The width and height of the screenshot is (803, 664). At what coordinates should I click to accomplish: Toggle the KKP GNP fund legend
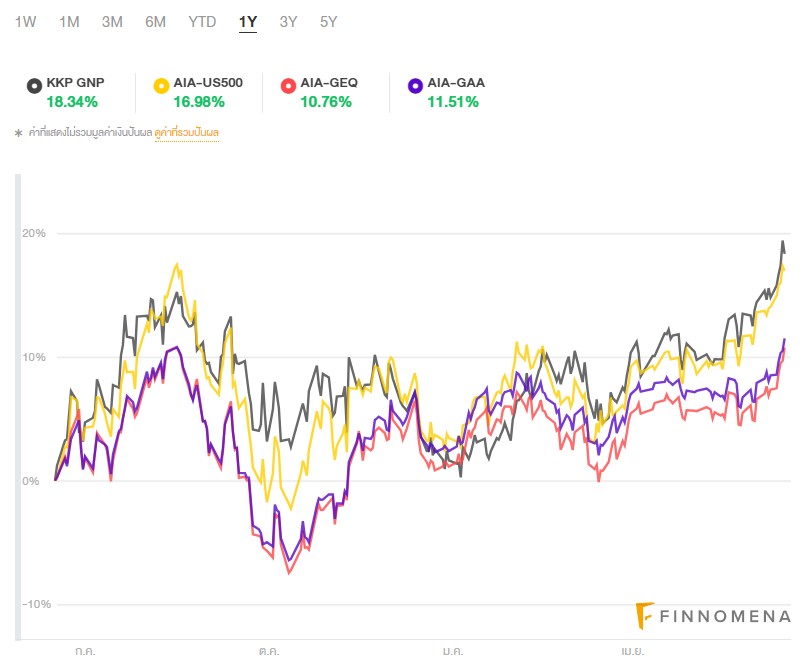point(74,83)
